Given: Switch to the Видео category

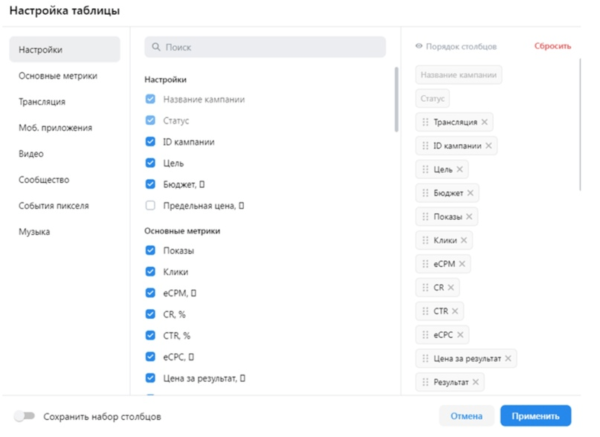Looking at the screenshot, I should [31, 154].
